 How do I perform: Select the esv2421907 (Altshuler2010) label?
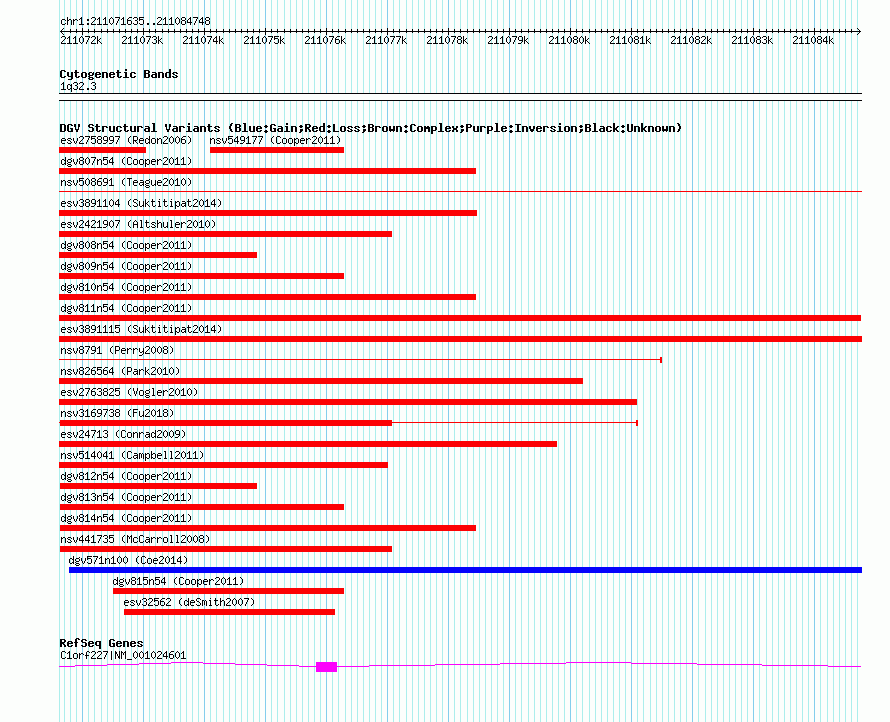click(x=138, y=224)
